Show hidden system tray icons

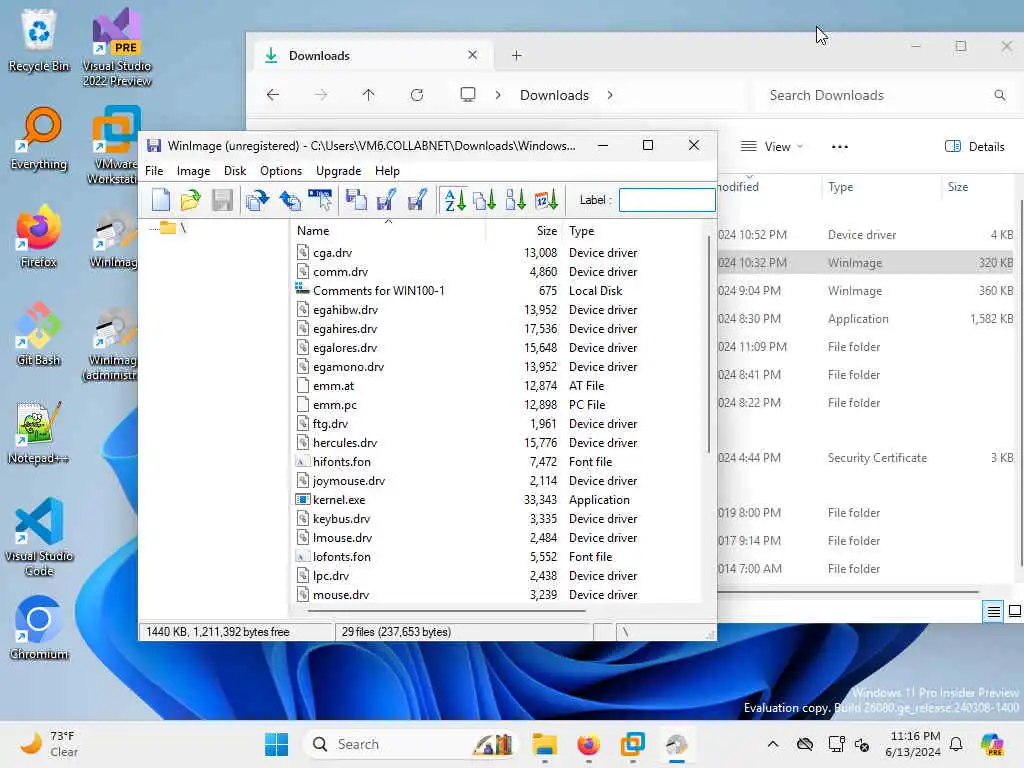click(773, 744)
